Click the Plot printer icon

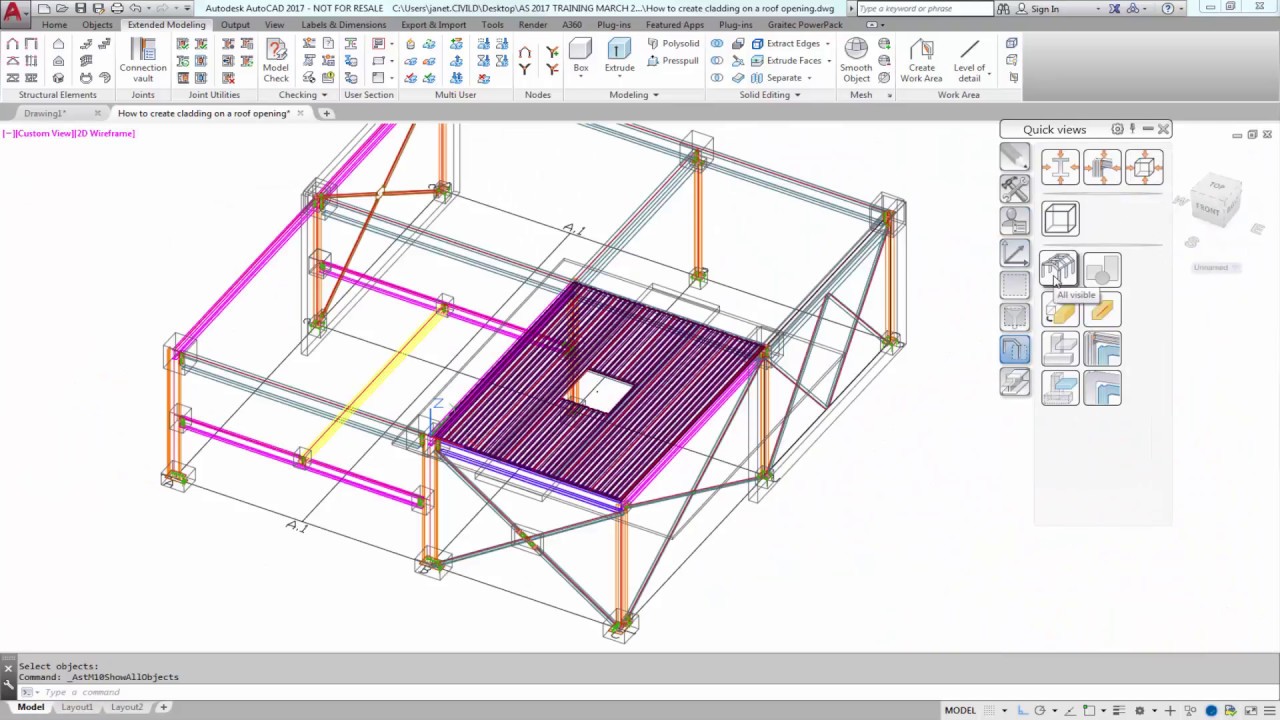coord(117,8)
